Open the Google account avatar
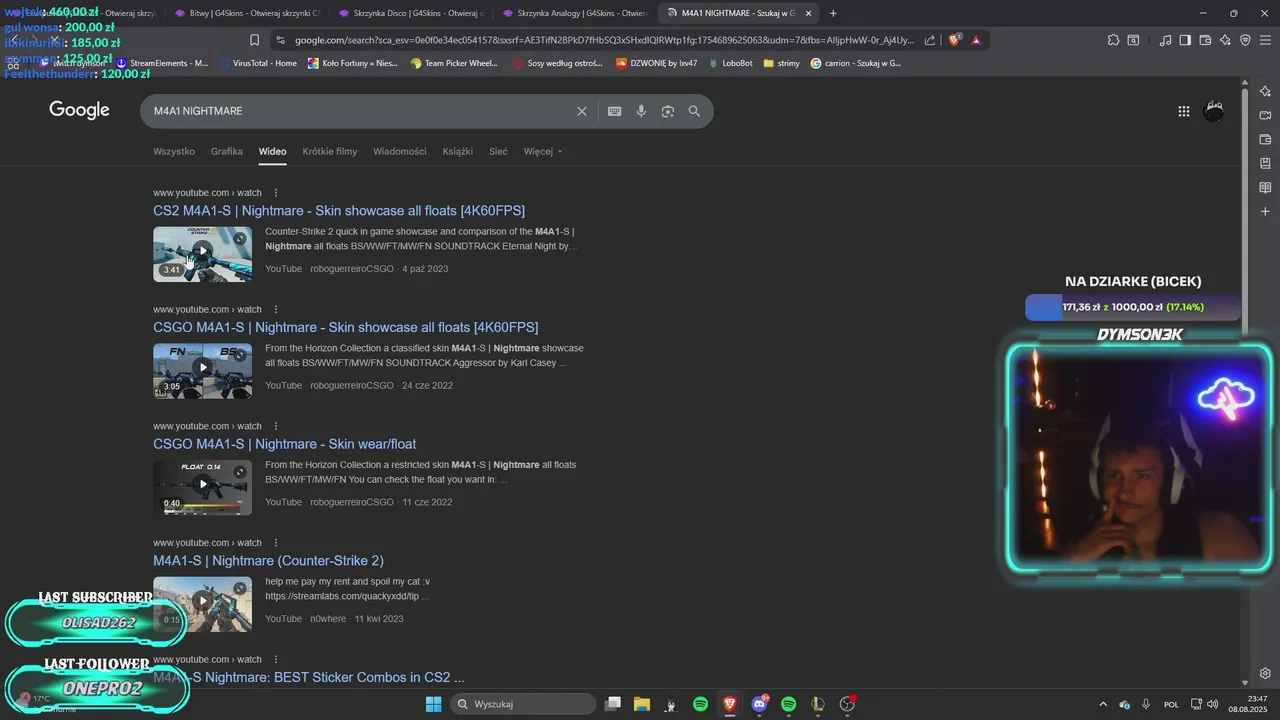The width and height of the screenshot is (1280, 720). 1214,111
